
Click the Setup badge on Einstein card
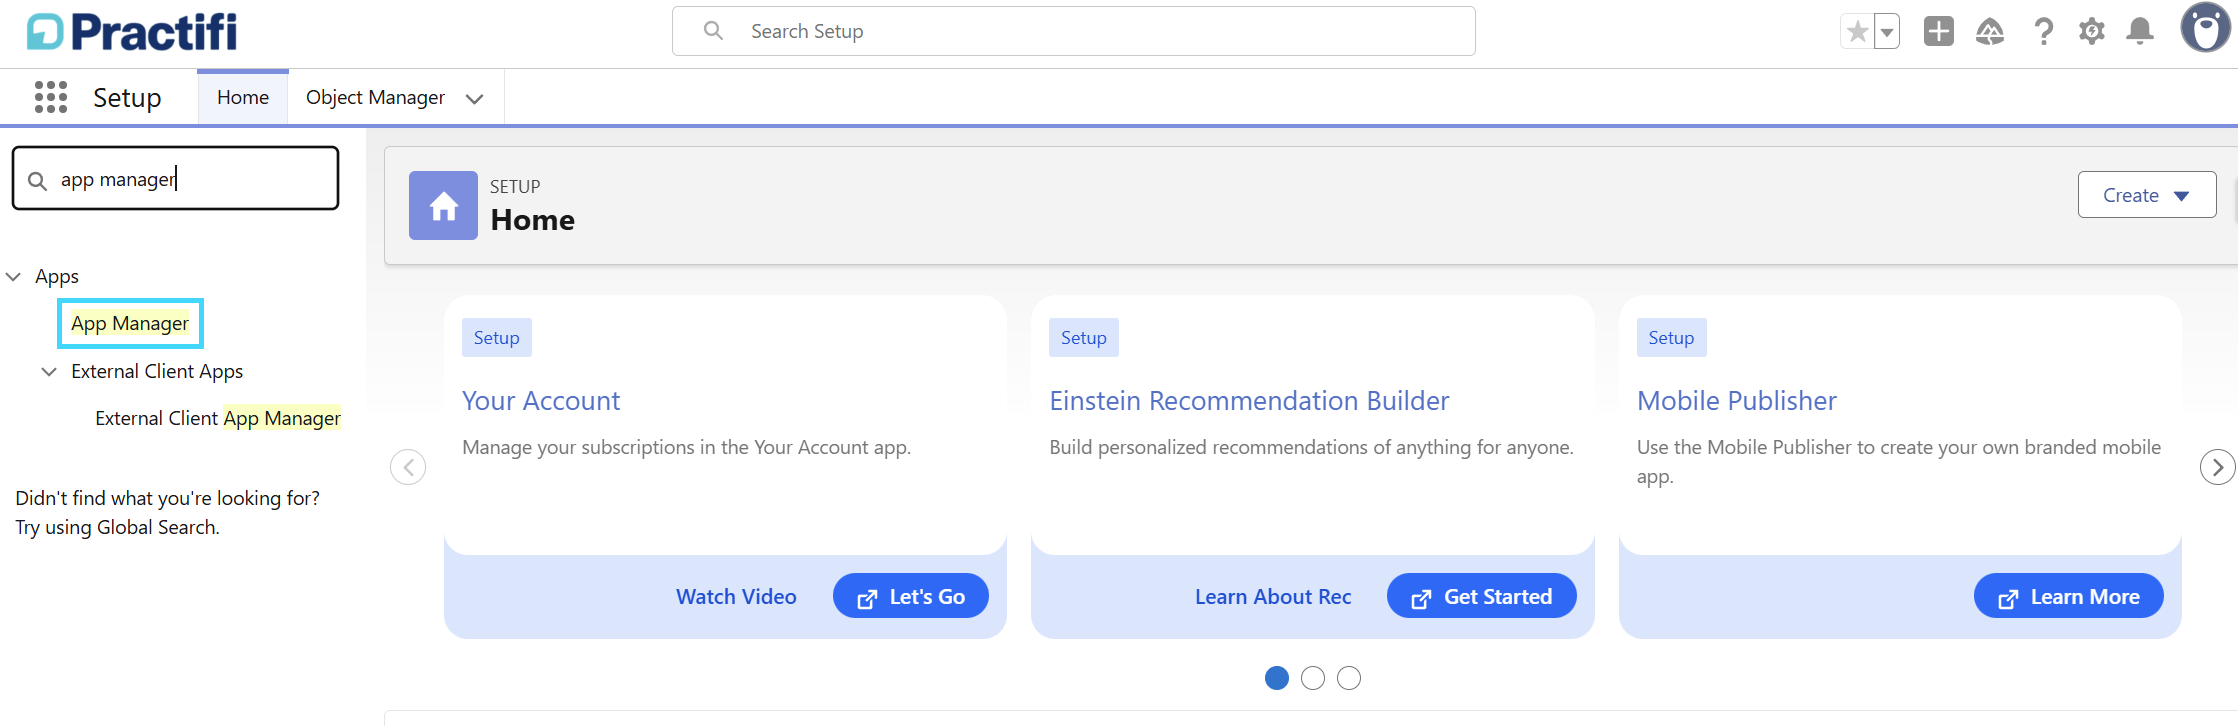coord(1084,338)
